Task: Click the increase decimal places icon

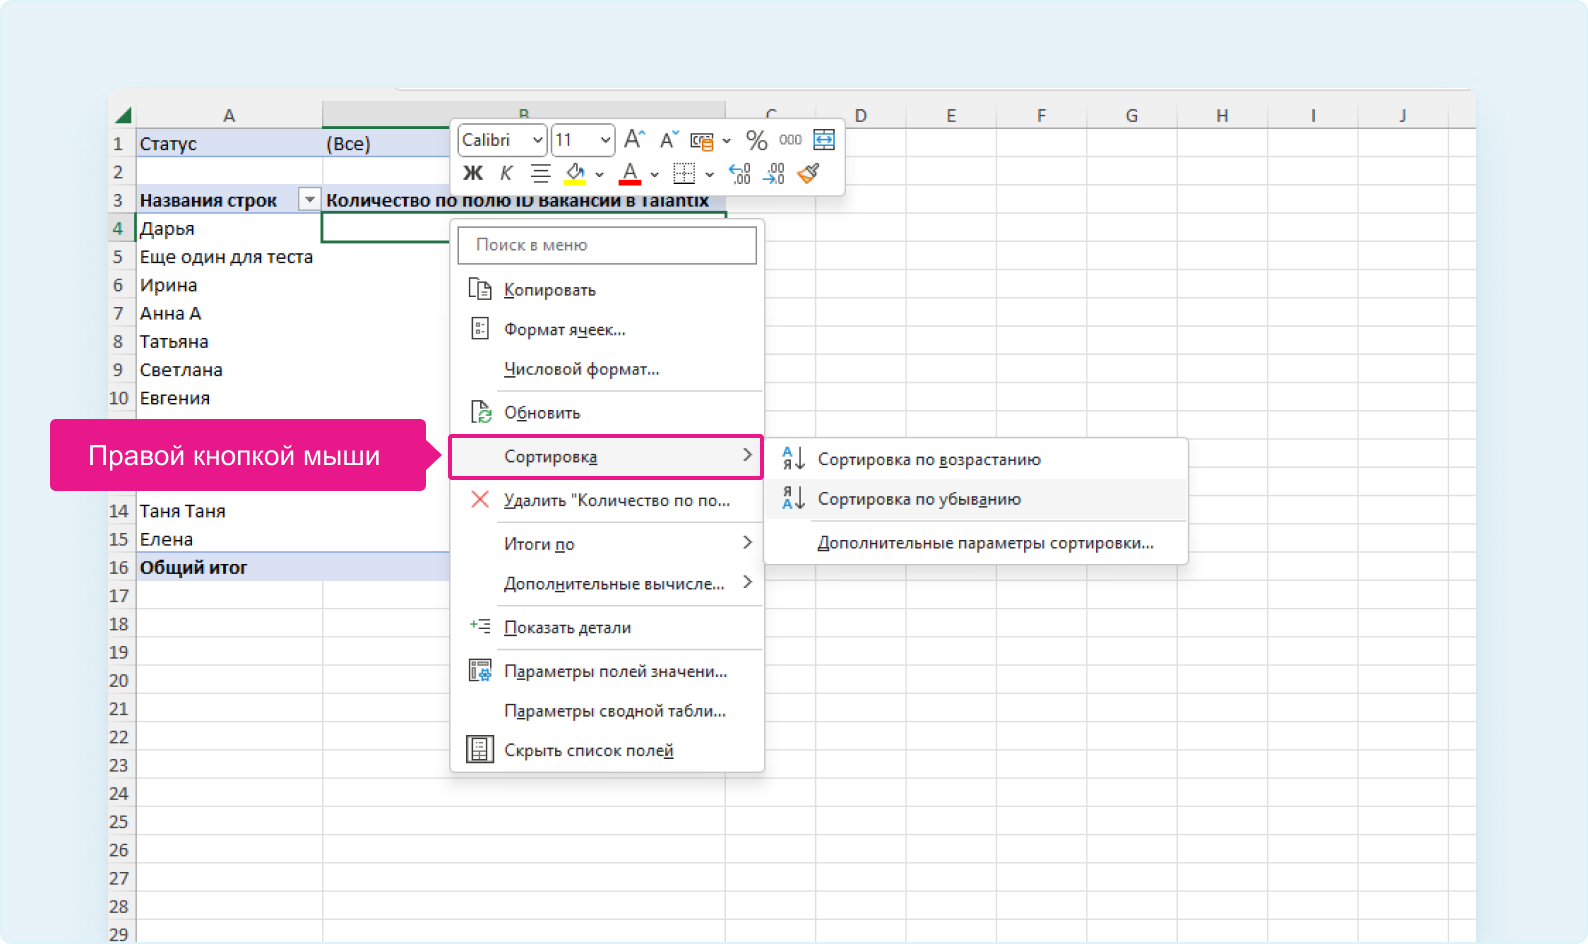Action: [740, 174]
